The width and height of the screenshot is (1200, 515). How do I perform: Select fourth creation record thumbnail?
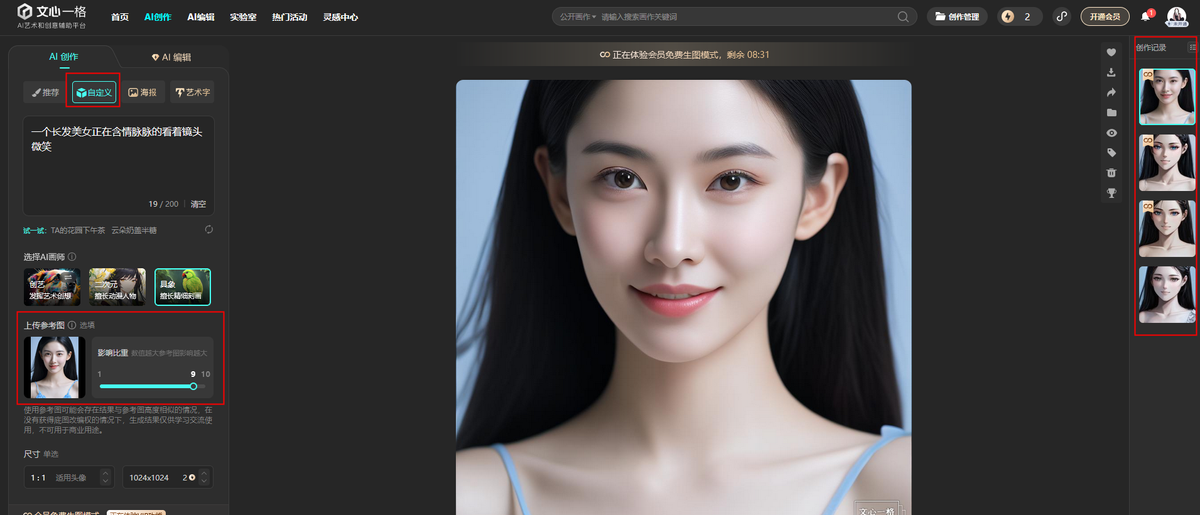tap(1167, 294)
